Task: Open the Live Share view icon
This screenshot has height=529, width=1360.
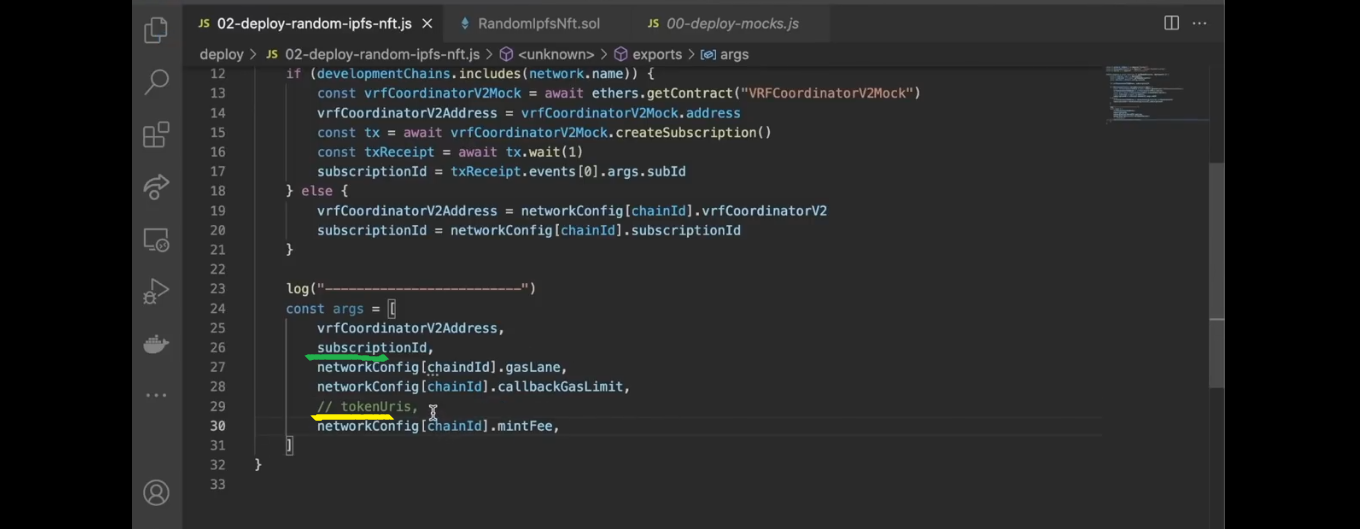Action: [156, 187]
